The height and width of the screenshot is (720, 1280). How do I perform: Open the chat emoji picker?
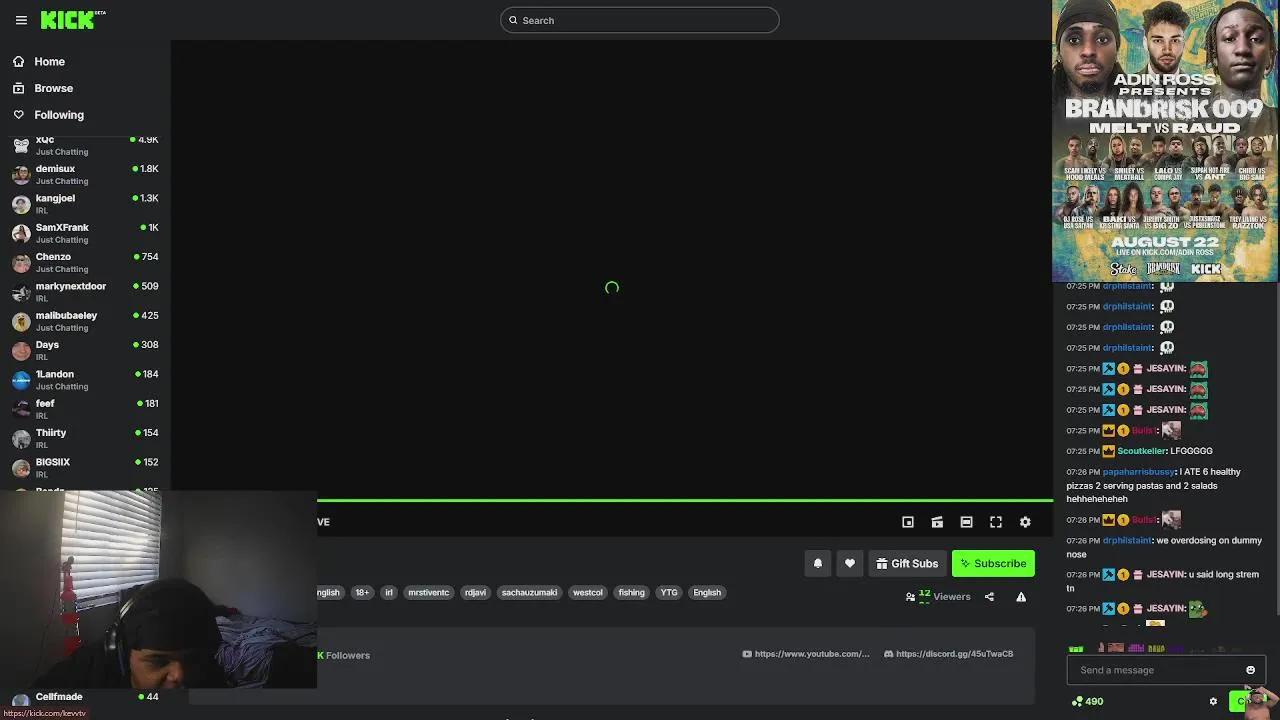(x=1250, y=670)
